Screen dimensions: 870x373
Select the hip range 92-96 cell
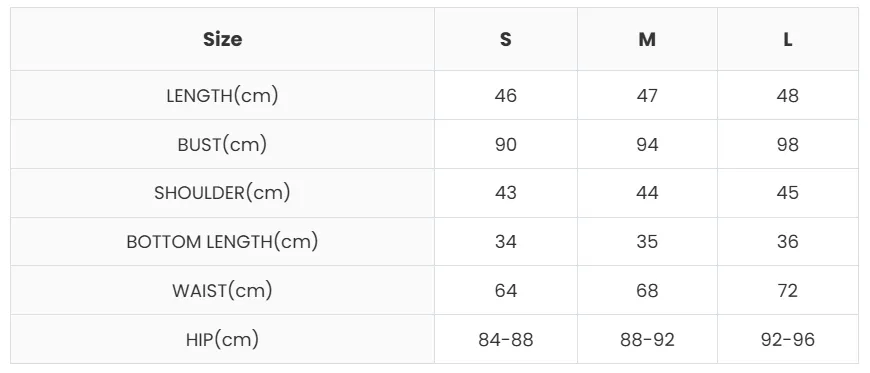(x=788, y=339)
